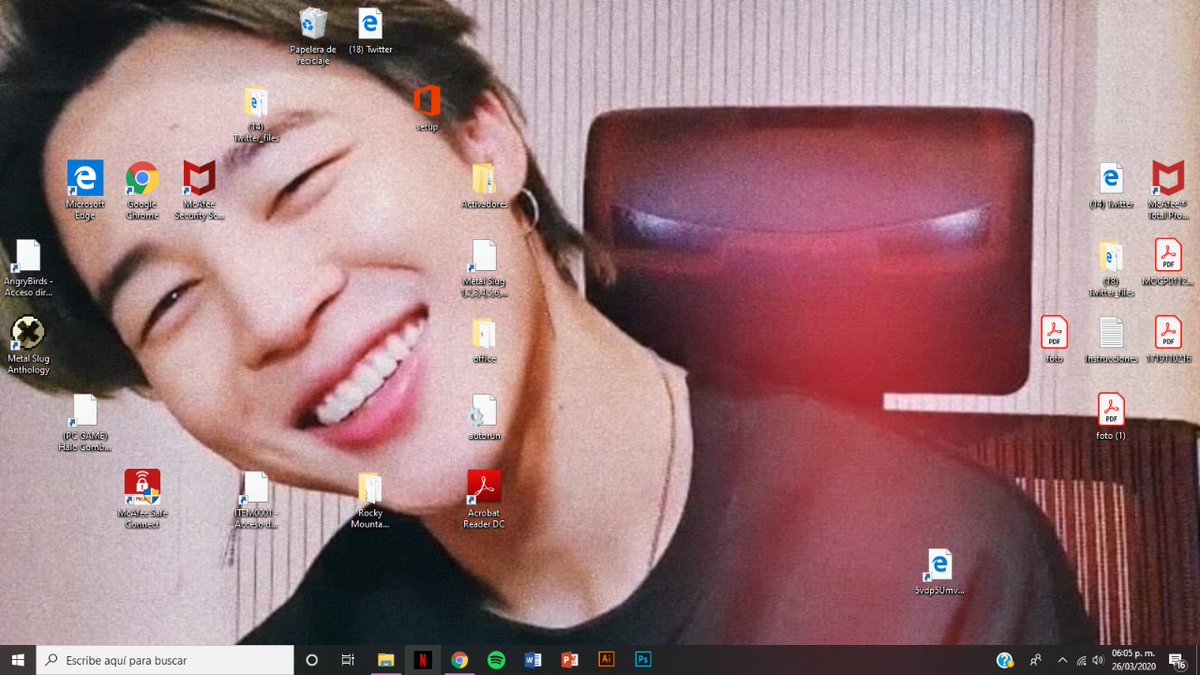The image size is (1200, 675).
Task: Launch Metal Slug Anthology shortcut
Action: [x=28, y=333]
